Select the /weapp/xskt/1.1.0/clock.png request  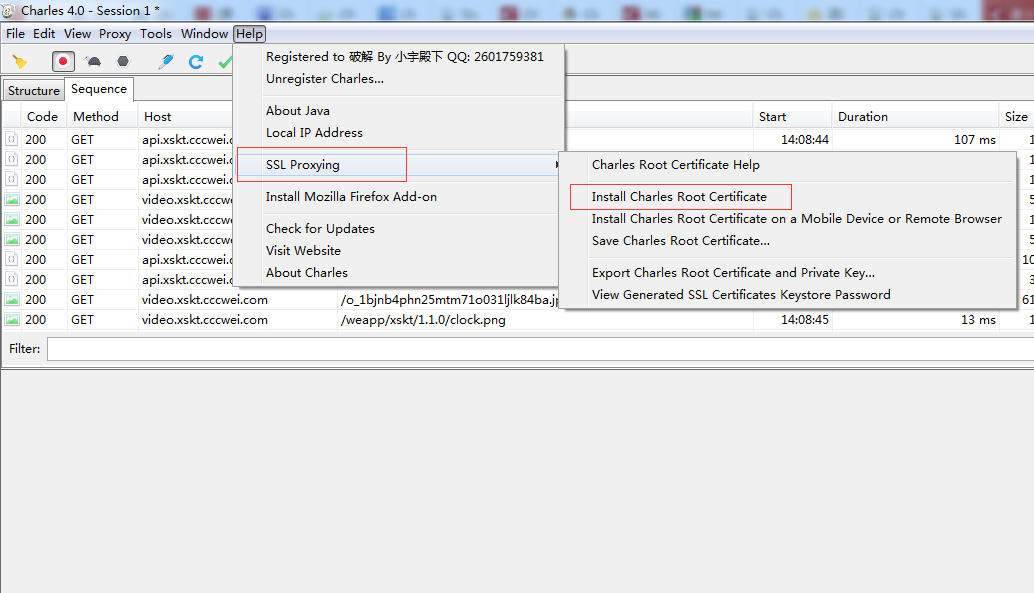pos(423,320)
